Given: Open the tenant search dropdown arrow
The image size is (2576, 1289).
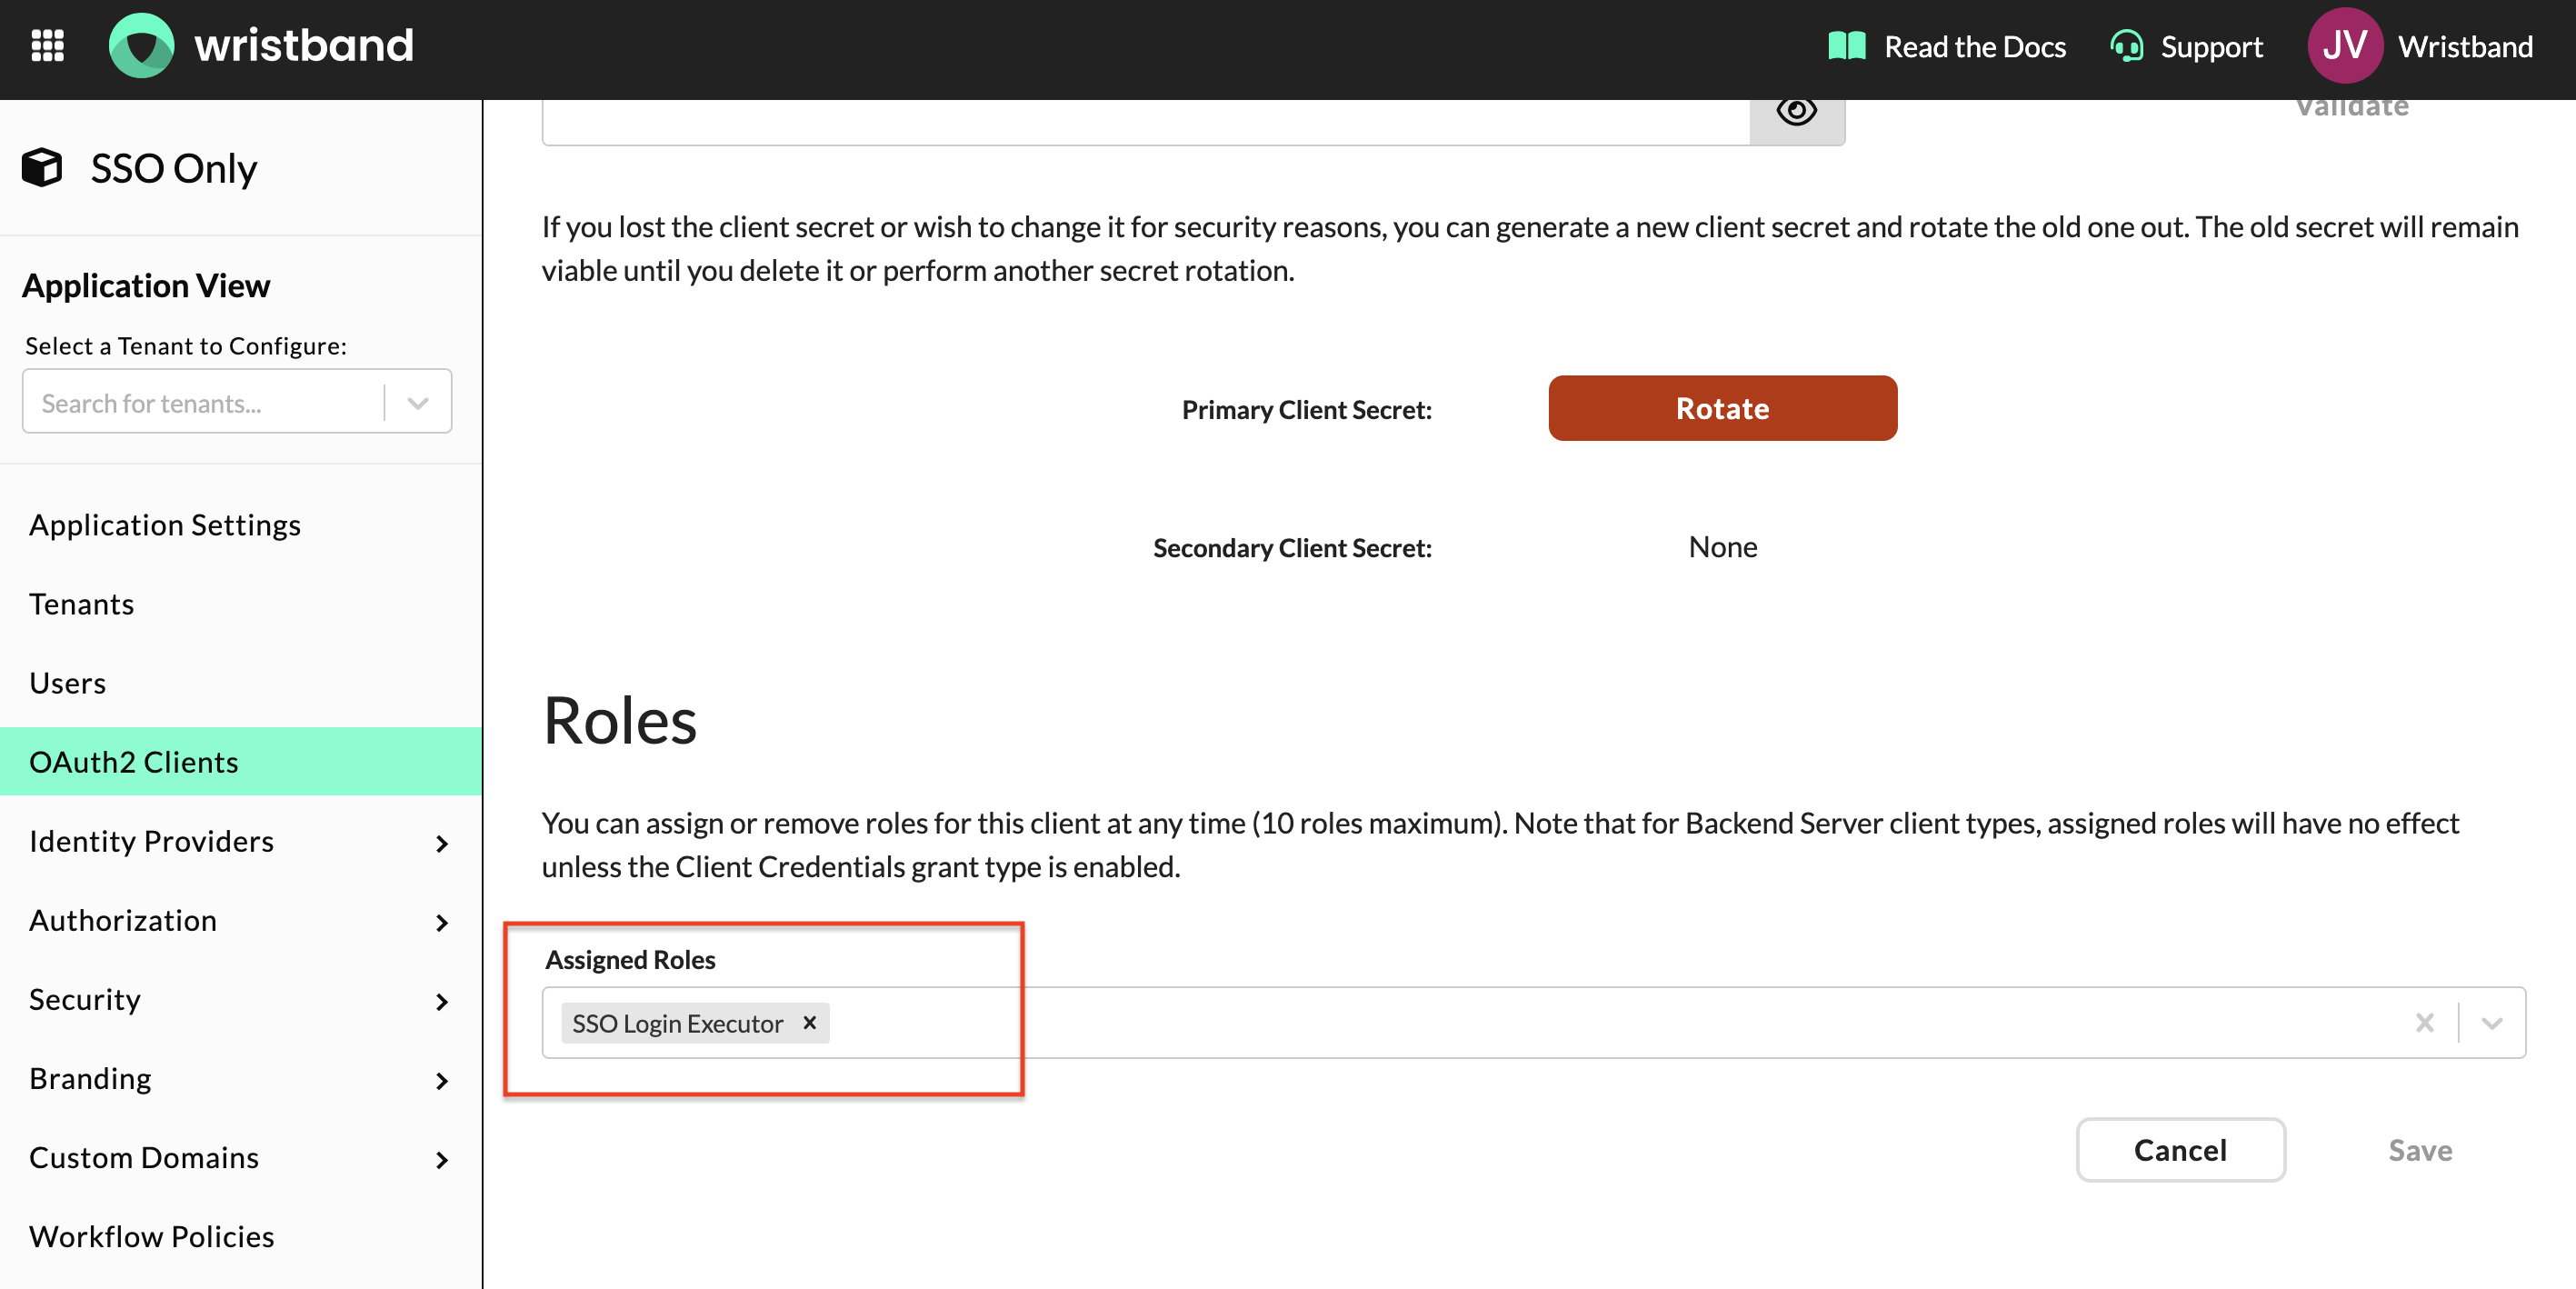Looking at the screenshot, I should [x=418, y=403].
